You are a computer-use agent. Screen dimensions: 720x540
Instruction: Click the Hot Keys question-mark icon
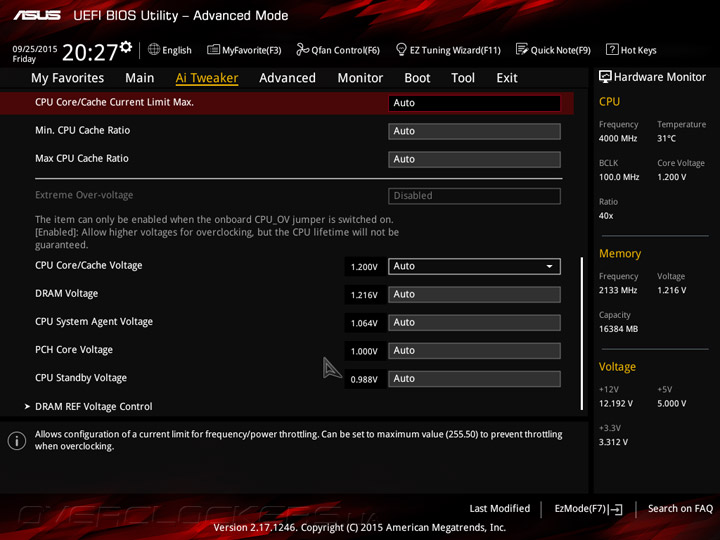click(612, 49)
